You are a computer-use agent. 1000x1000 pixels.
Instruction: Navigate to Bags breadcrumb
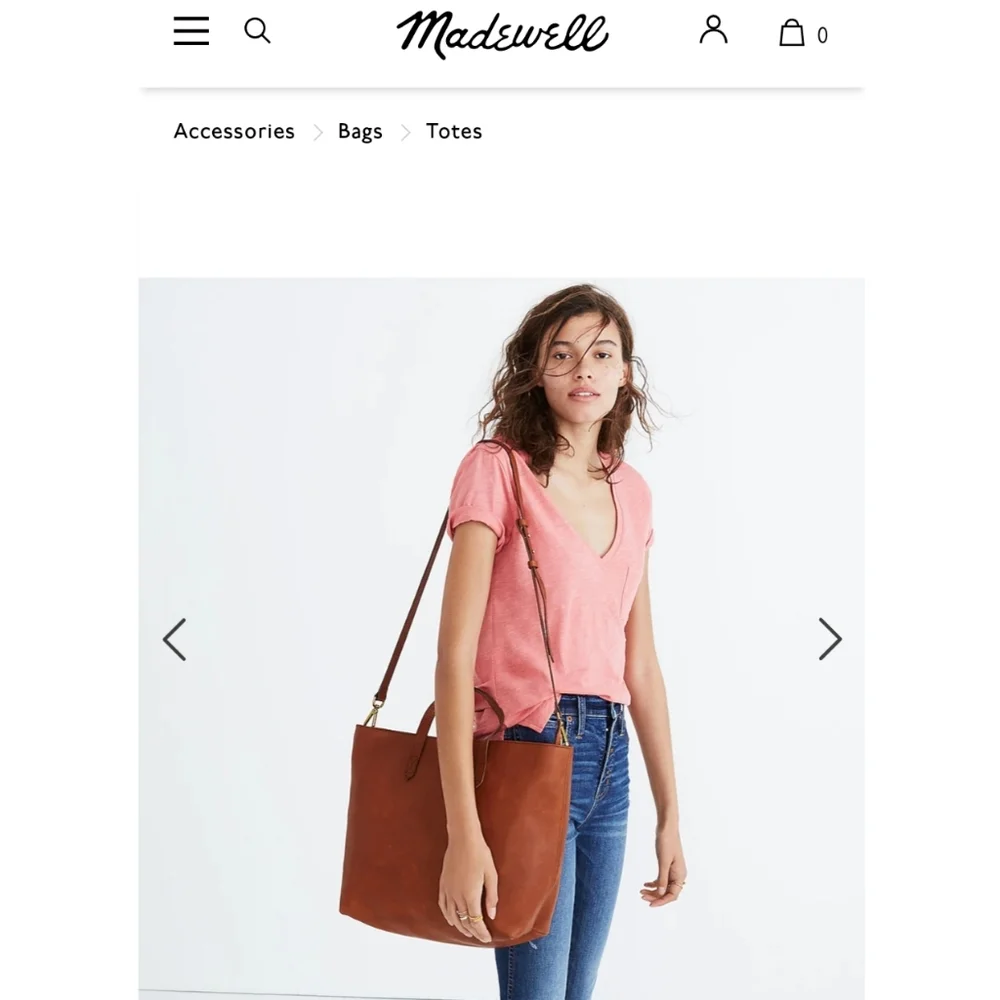click(x=360, y=131)
